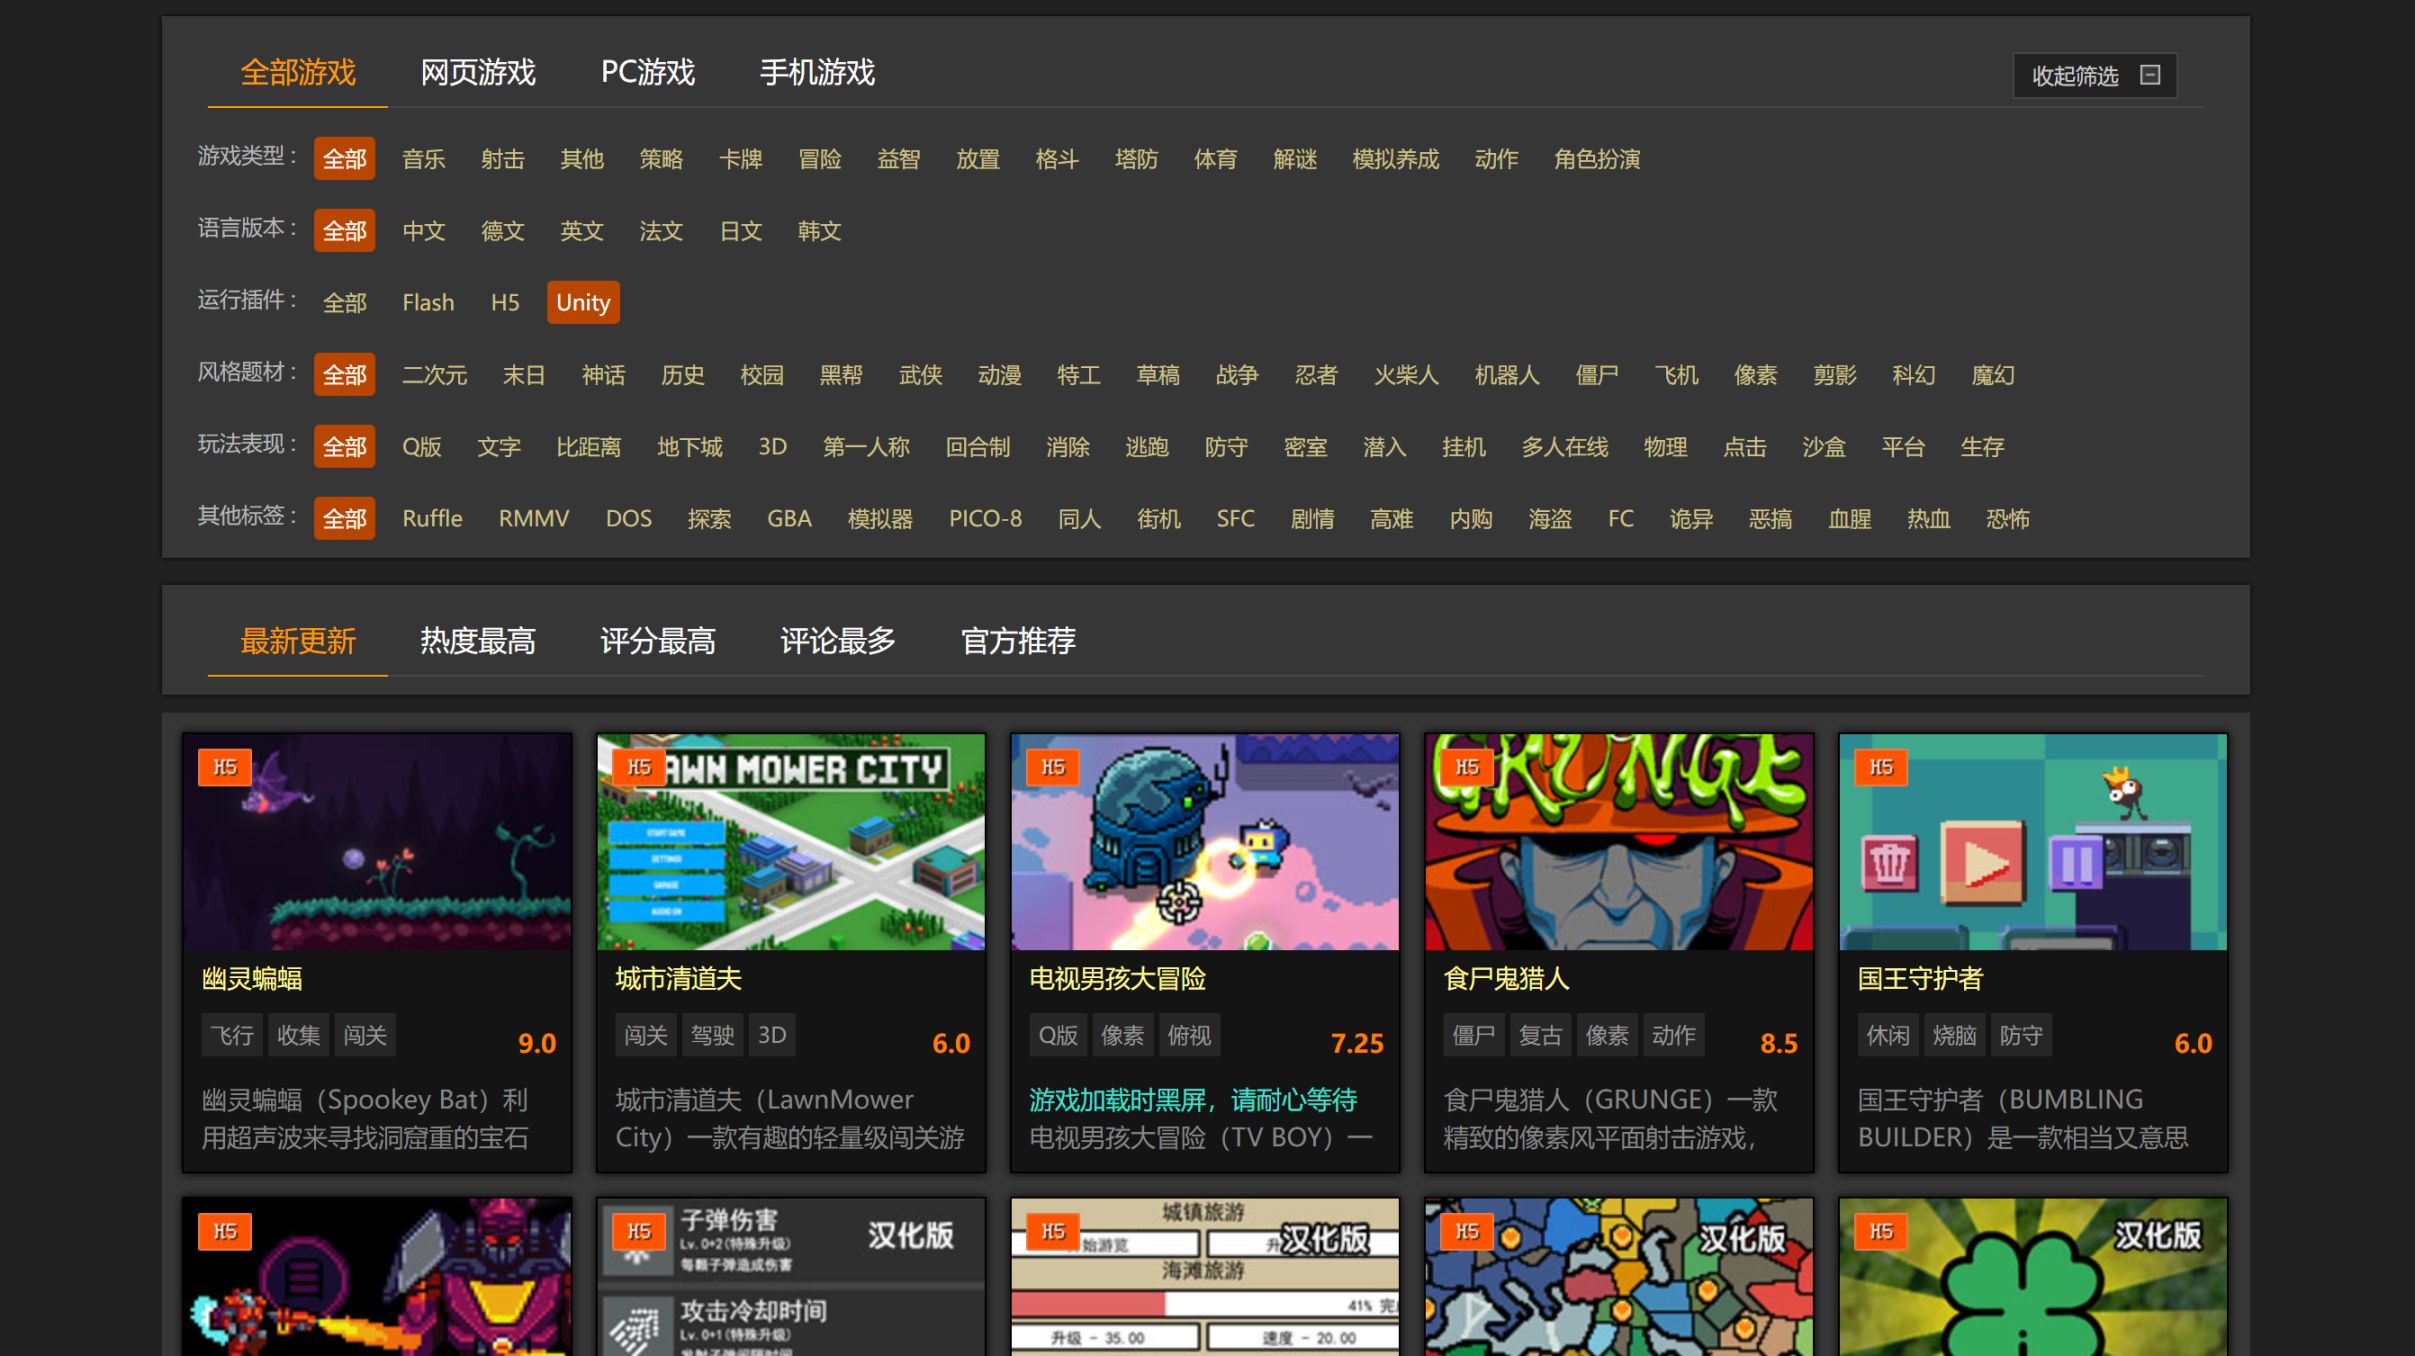Screen dimensions: 2415x1356
Task: Filter gameplay by 地下城
Action: (690, 447)
